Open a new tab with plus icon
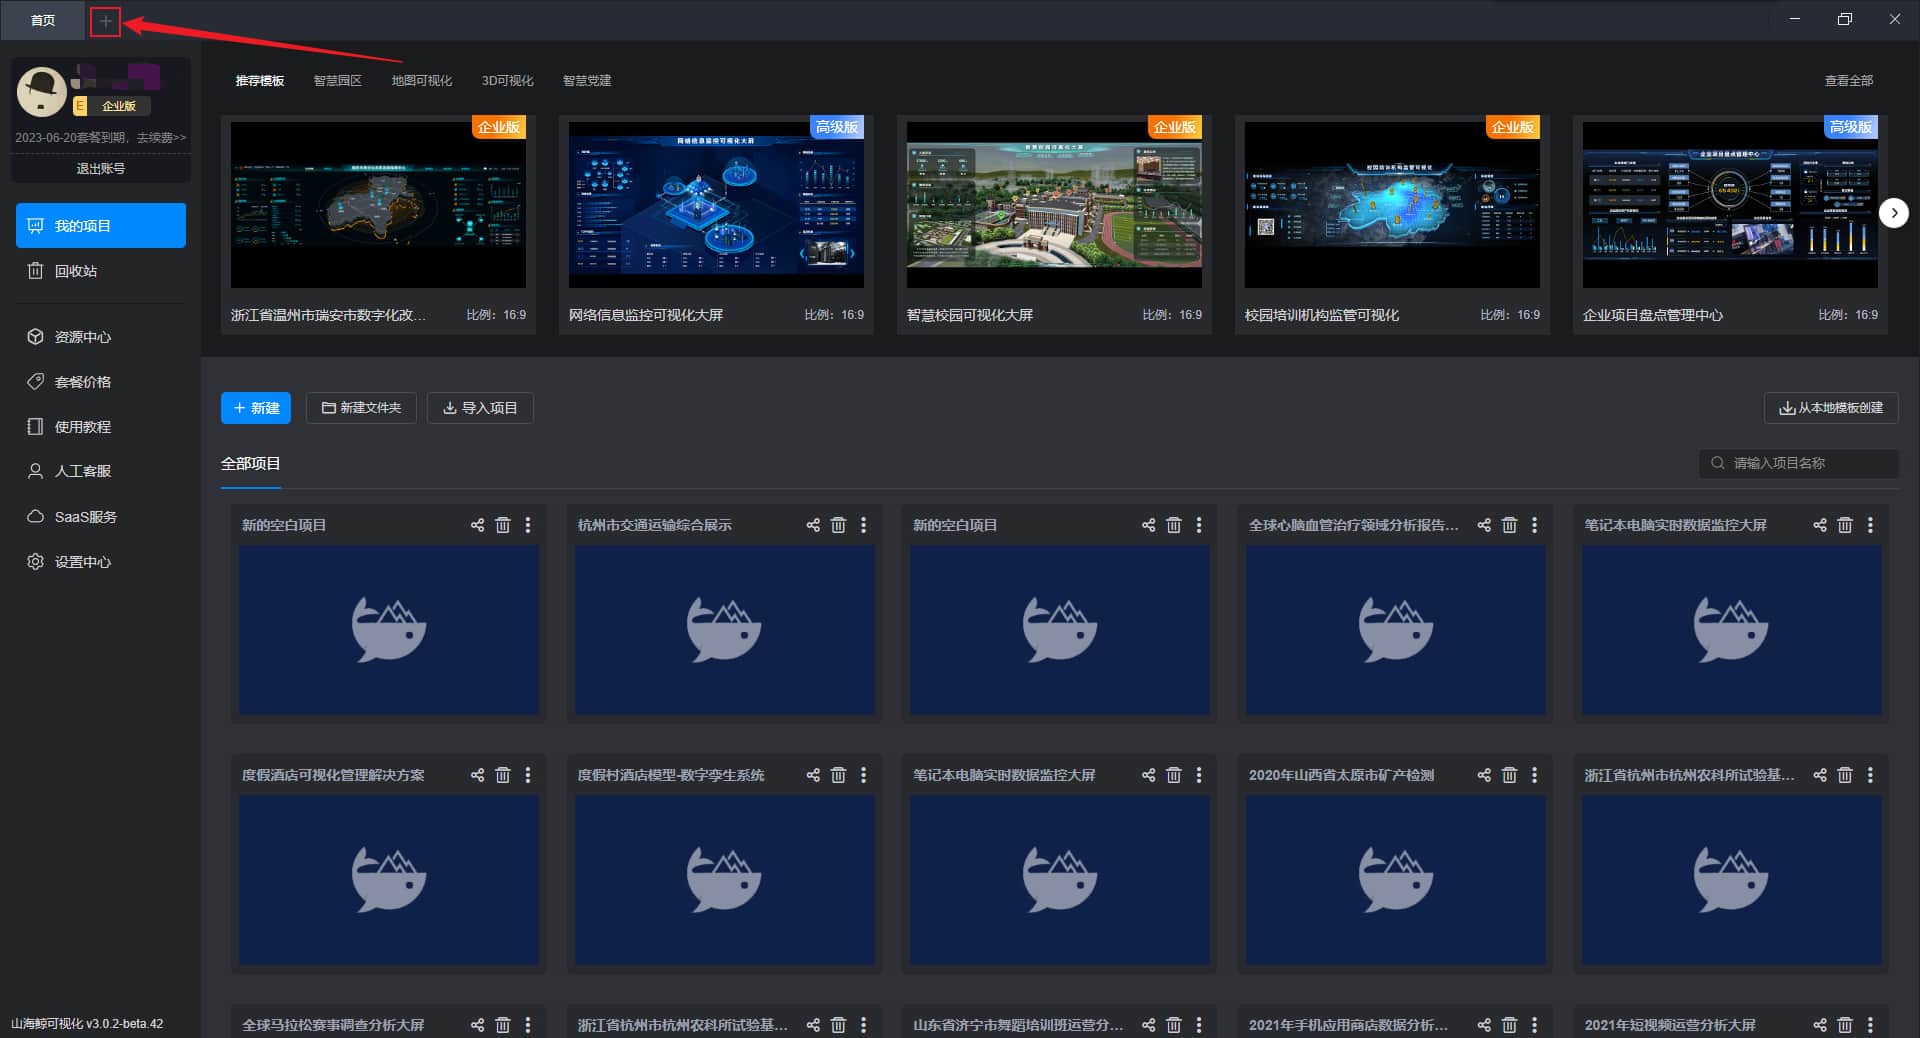Screen dimensions: 1920x1038 pos(105,21)
